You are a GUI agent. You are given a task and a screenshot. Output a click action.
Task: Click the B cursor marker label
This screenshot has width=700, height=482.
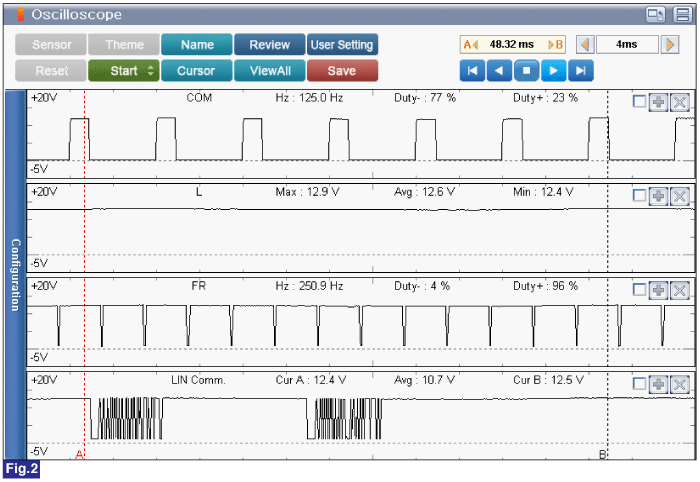tap(602, 454)
